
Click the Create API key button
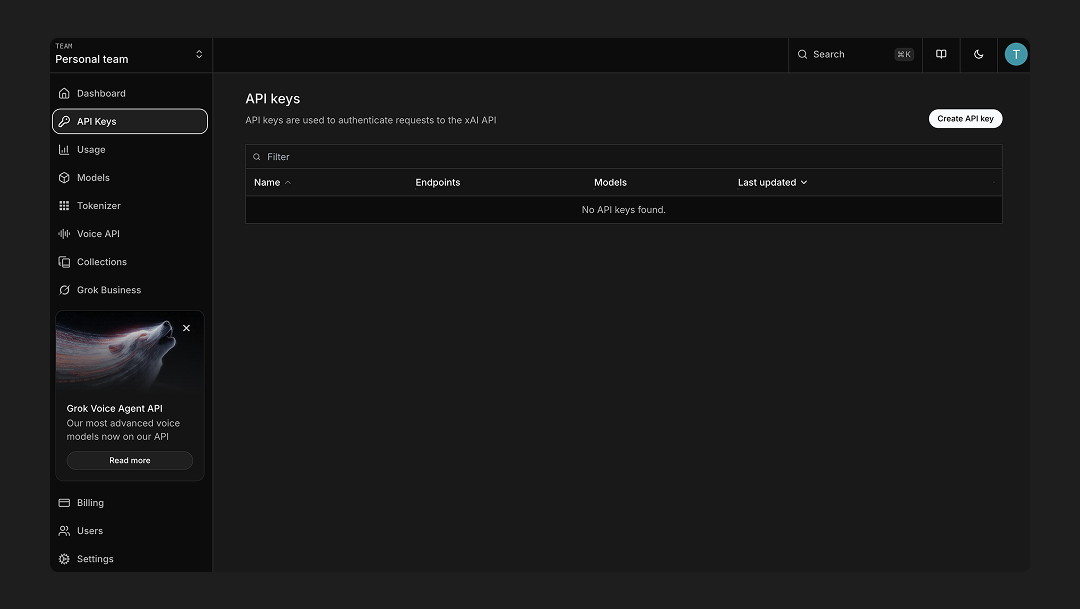coord(965,118)
